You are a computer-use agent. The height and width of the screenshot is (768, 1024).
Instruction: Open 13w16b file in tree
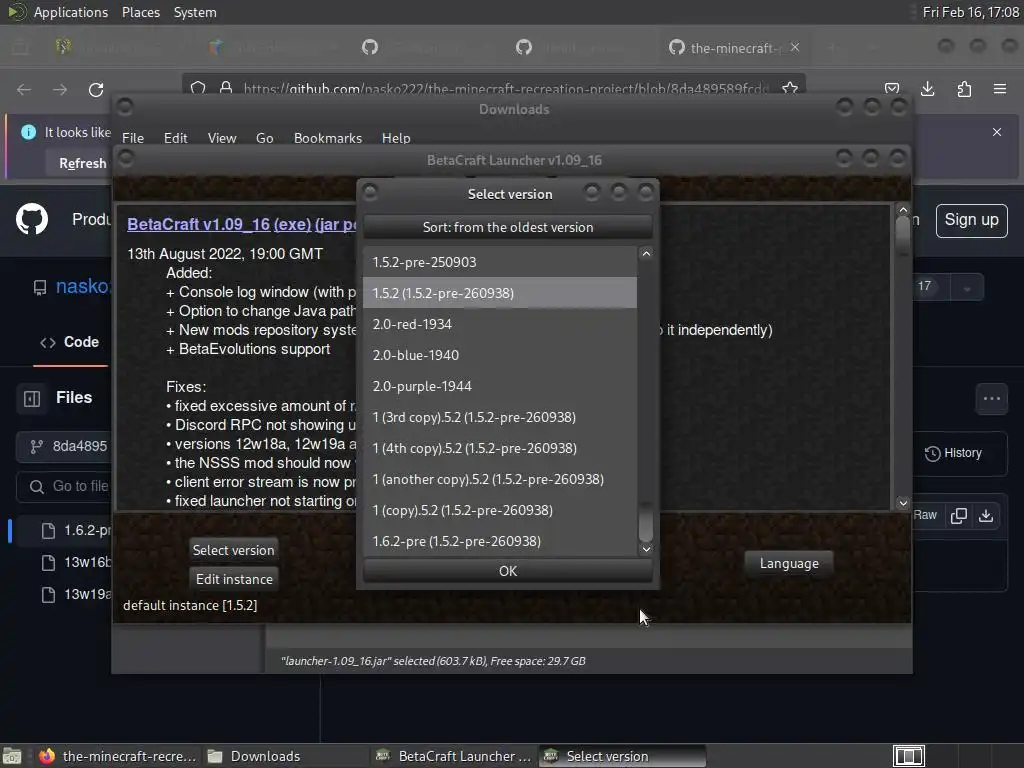click(78, 562)
